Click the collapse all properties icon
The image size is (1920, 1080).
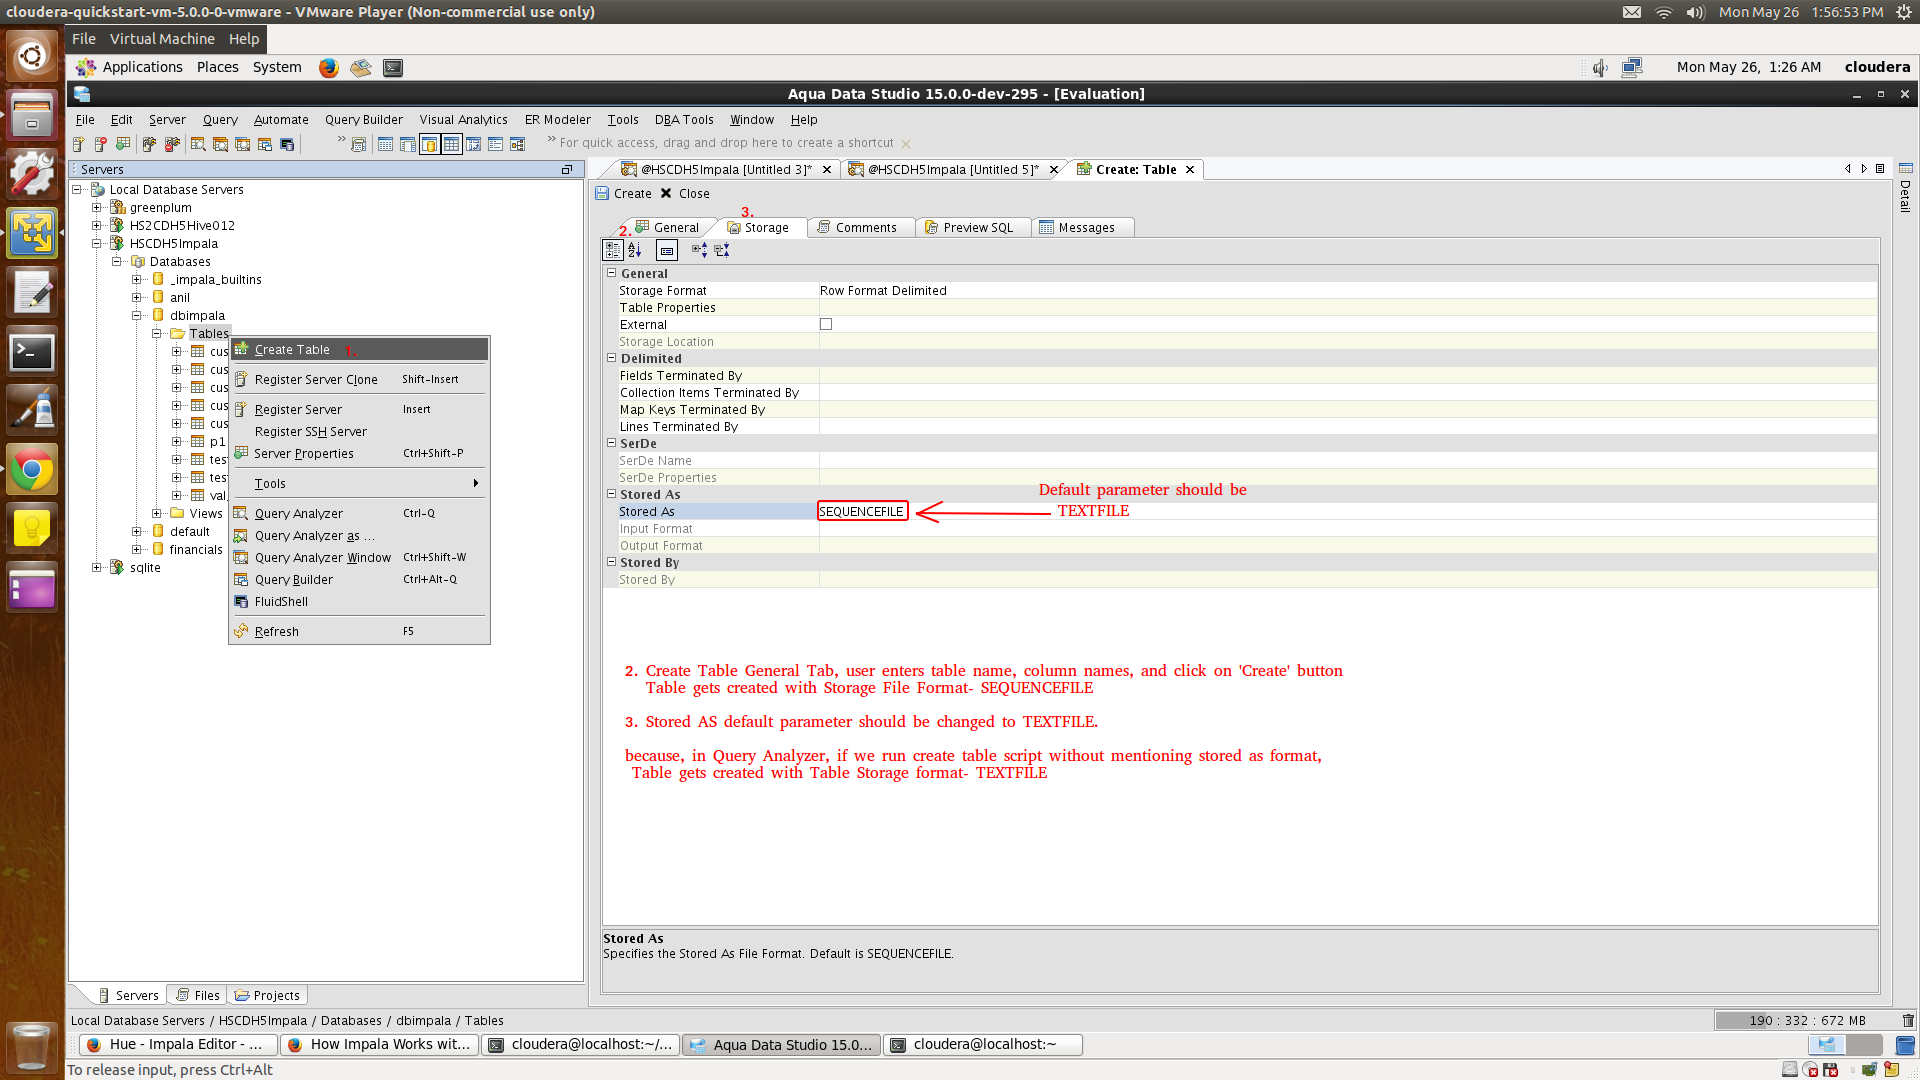(x=722, y=250)
